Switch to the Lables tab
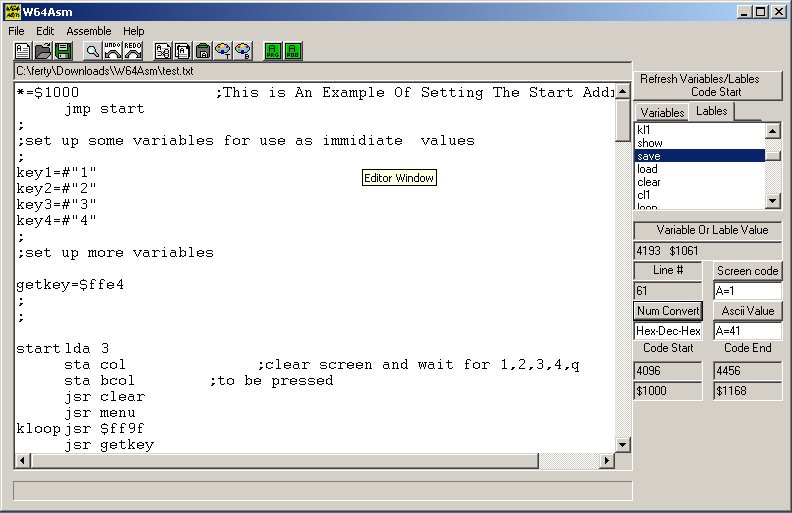The height and width of the screenshot is (513, 792). (x=711, y=111)
